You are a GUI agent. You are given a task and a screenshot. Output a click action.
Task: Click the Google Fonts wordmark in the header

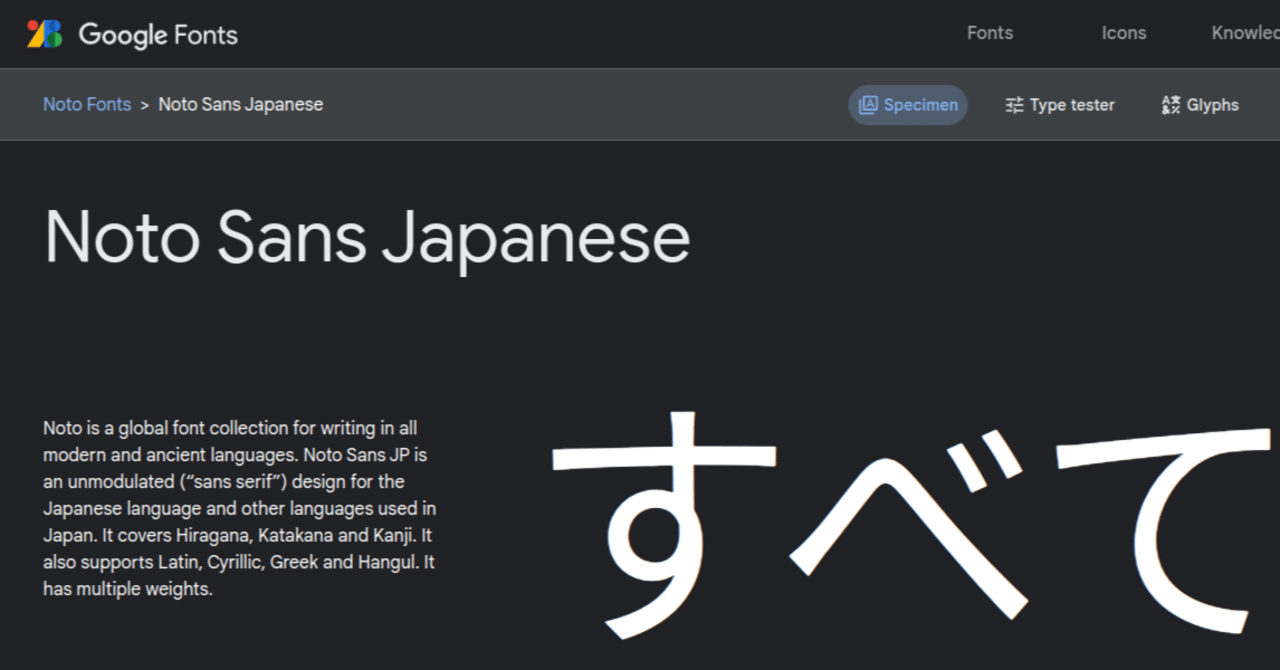click(x=158, y=34)
